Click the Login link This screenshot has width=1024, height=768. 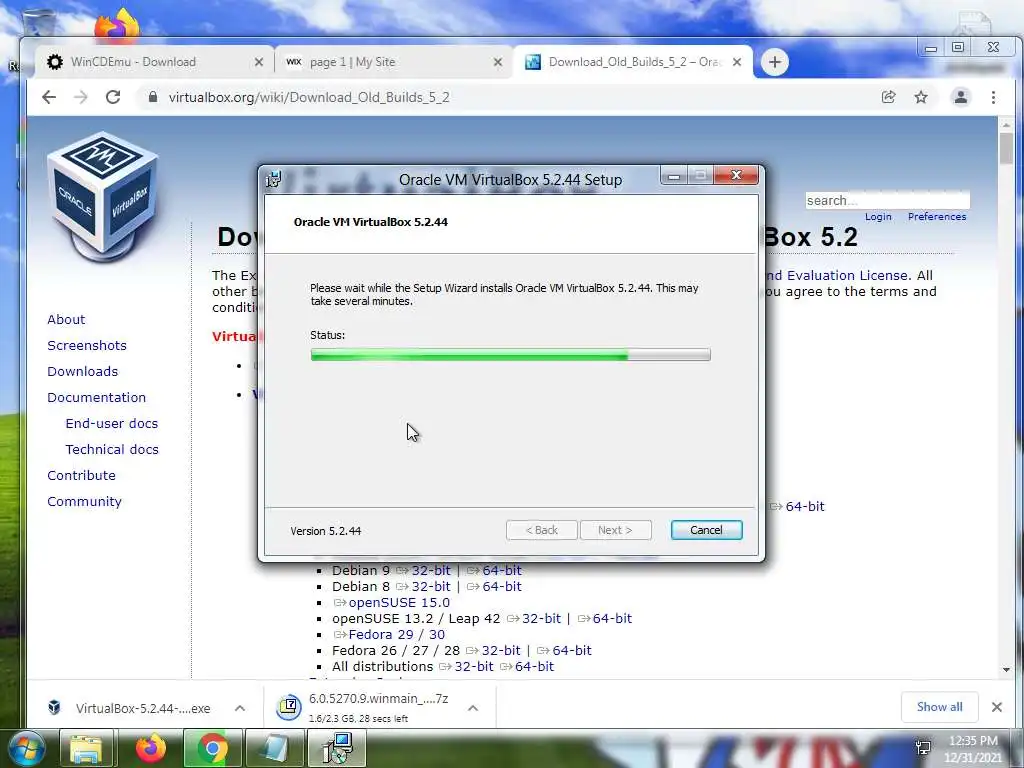878,217
